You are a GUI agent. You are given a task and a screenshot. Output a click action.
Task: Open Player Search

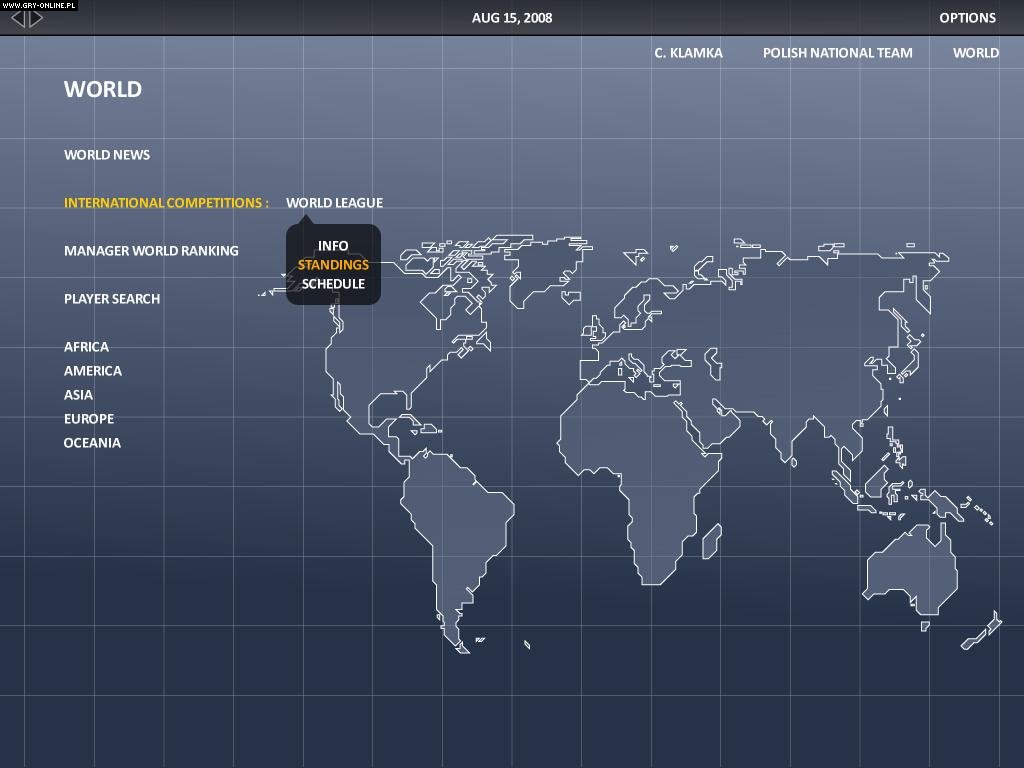coord(111,298)
